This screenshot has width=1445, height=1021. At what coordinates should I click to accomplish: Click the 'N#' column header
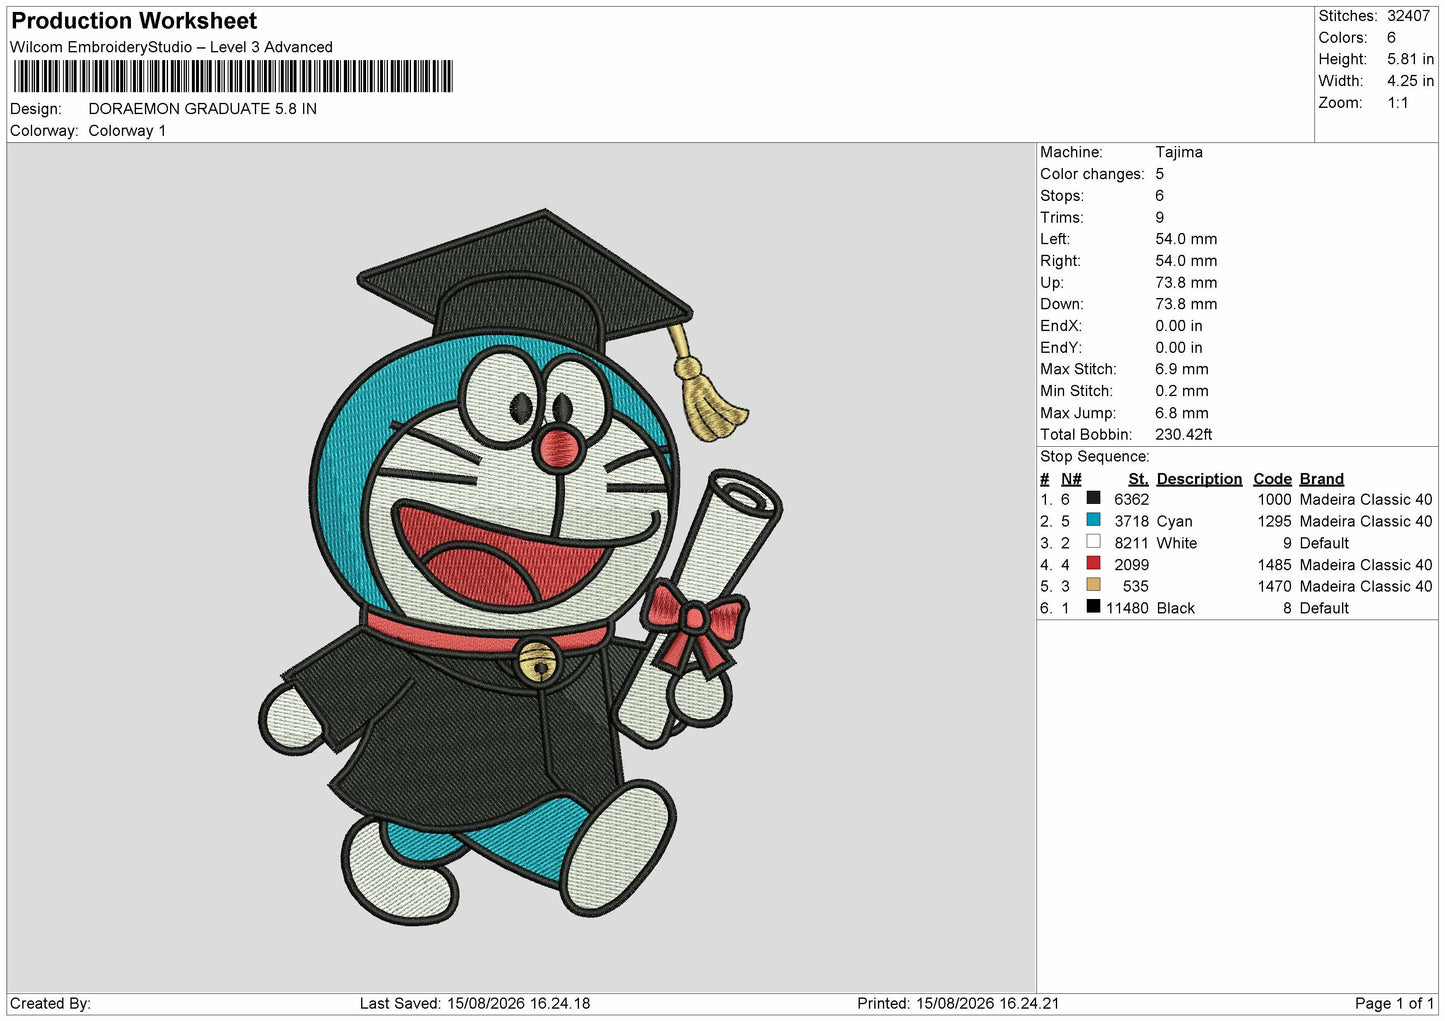(1071, 479)
